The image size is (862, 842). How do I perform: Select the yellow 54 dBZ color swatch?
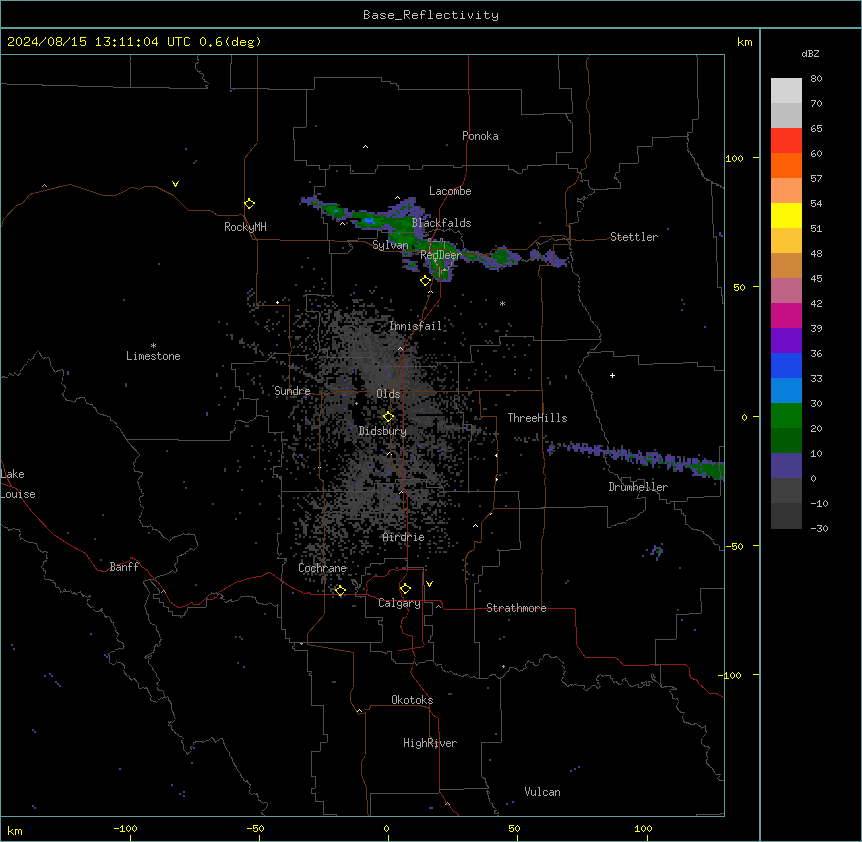786,215
